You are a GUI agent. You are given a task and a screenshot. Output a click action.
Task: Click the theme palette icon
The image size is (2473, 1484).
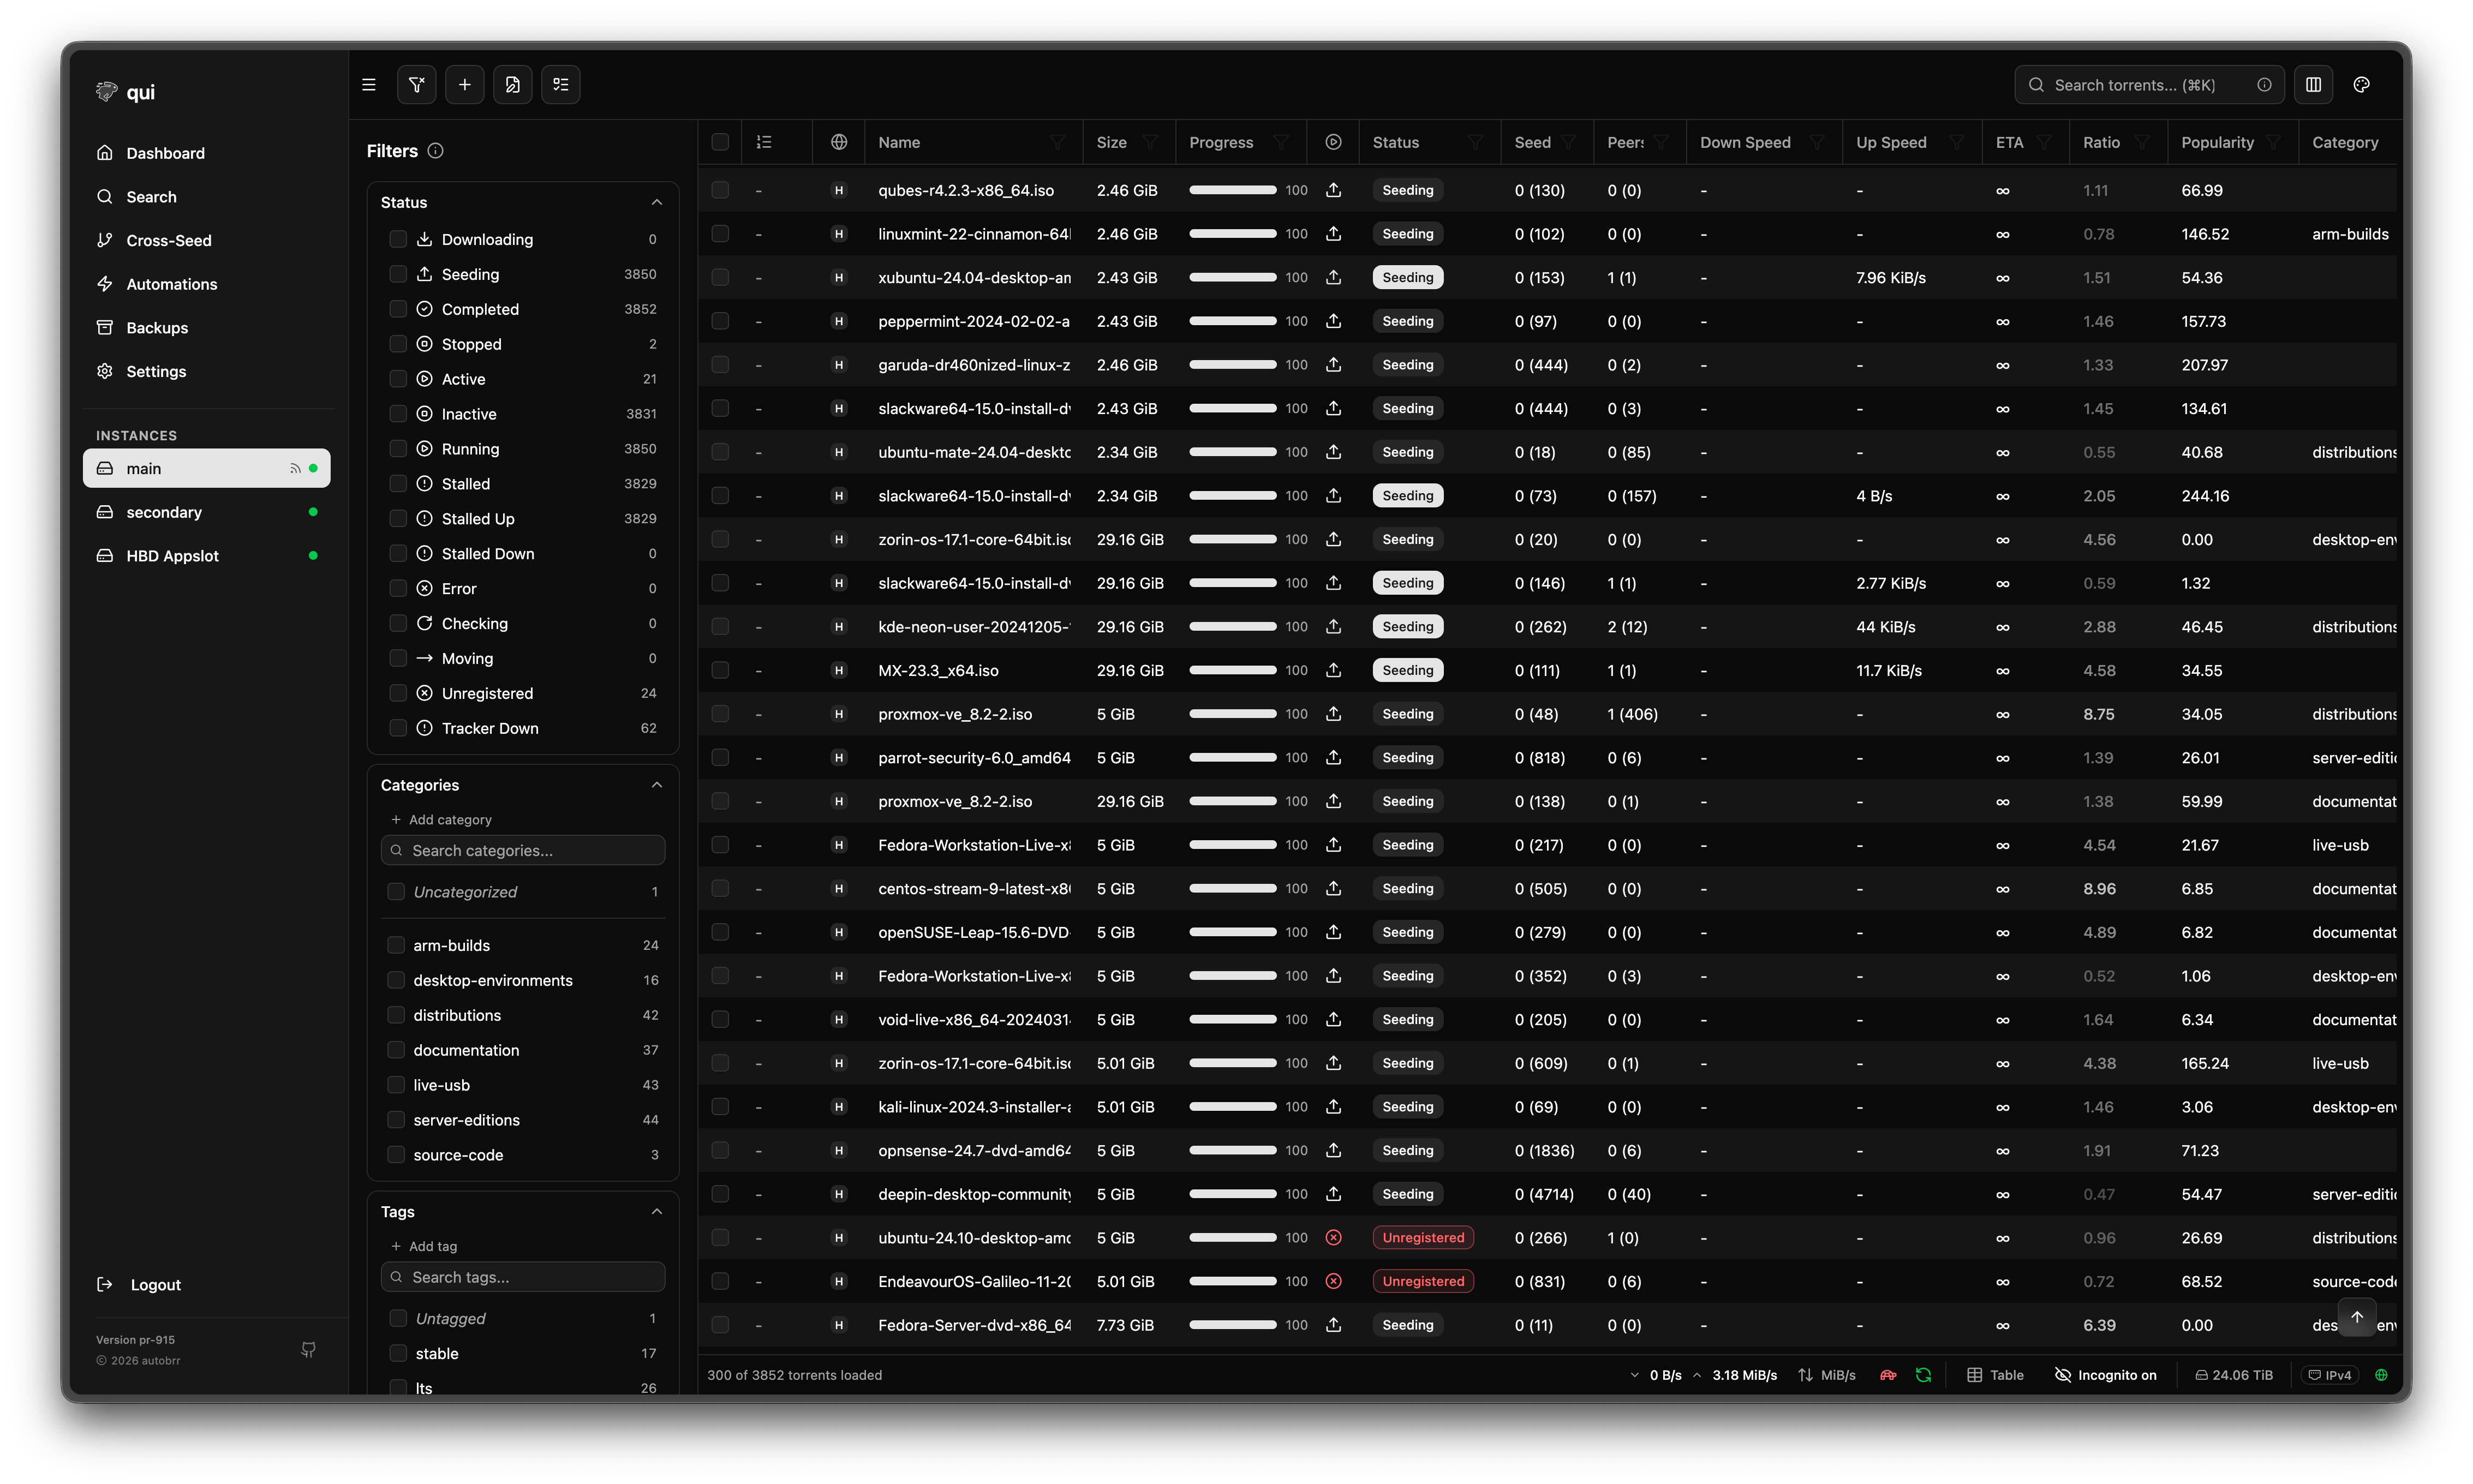2361,85
